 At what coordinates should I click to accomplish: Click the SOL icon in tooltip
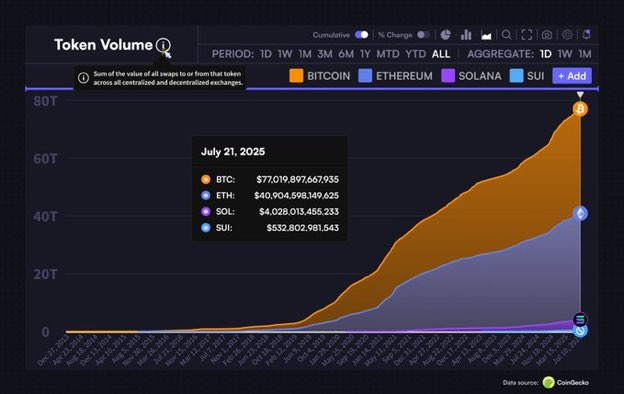(x=205, y=212)
